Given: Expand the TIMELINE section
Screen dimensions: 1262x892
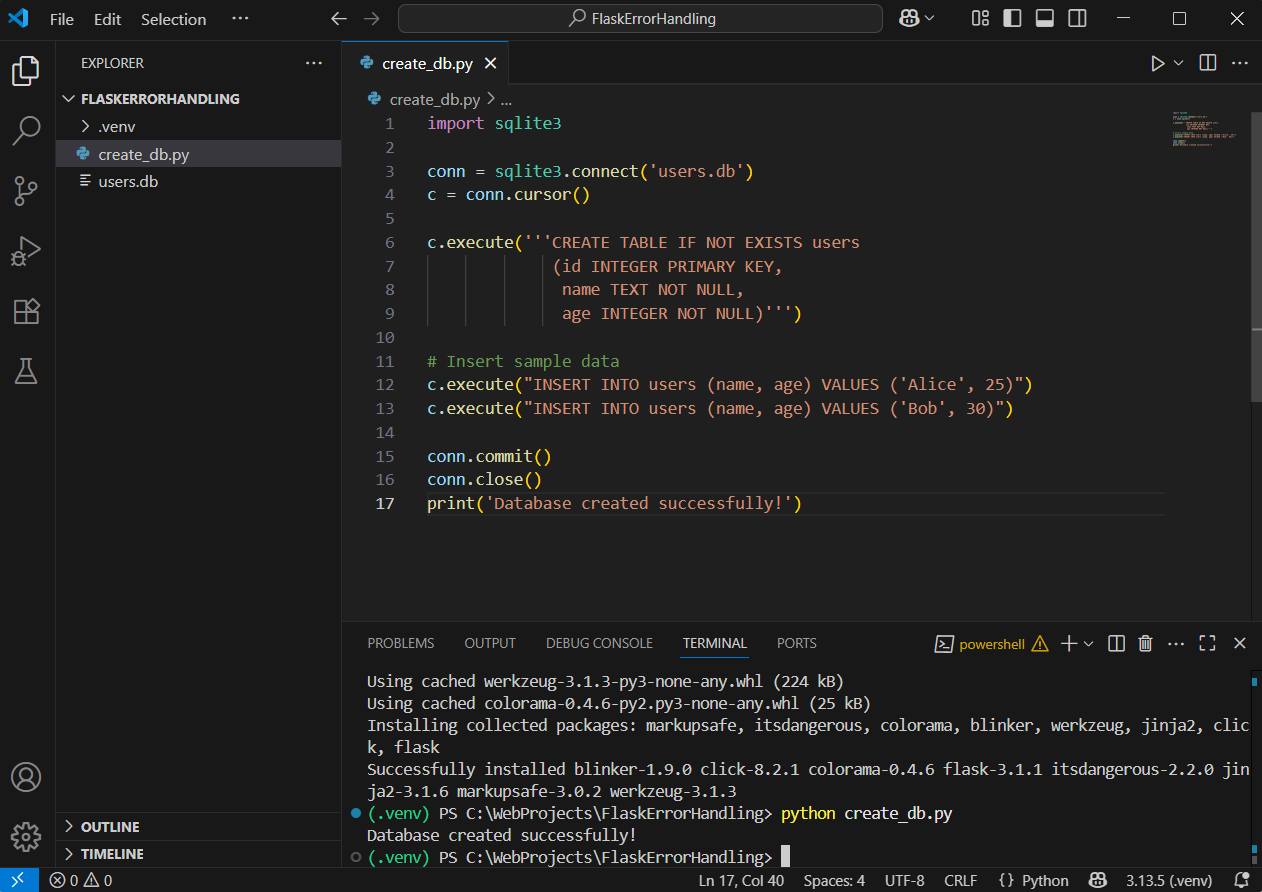Looking at the screenshot, I should [x=198, y=854].
